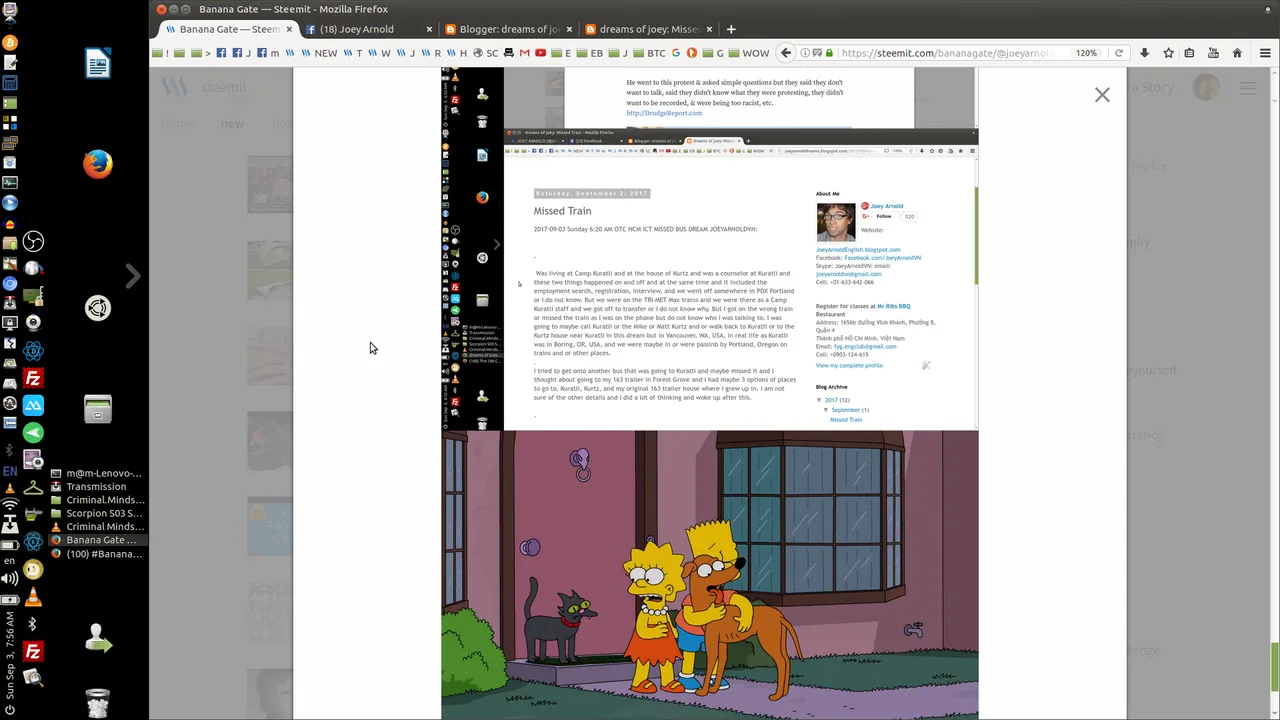Image resolution: width=1280 pixels, height=720 pixels.
Task: Close the image lightbox with the X
Action: click(x=1102, y=95)
